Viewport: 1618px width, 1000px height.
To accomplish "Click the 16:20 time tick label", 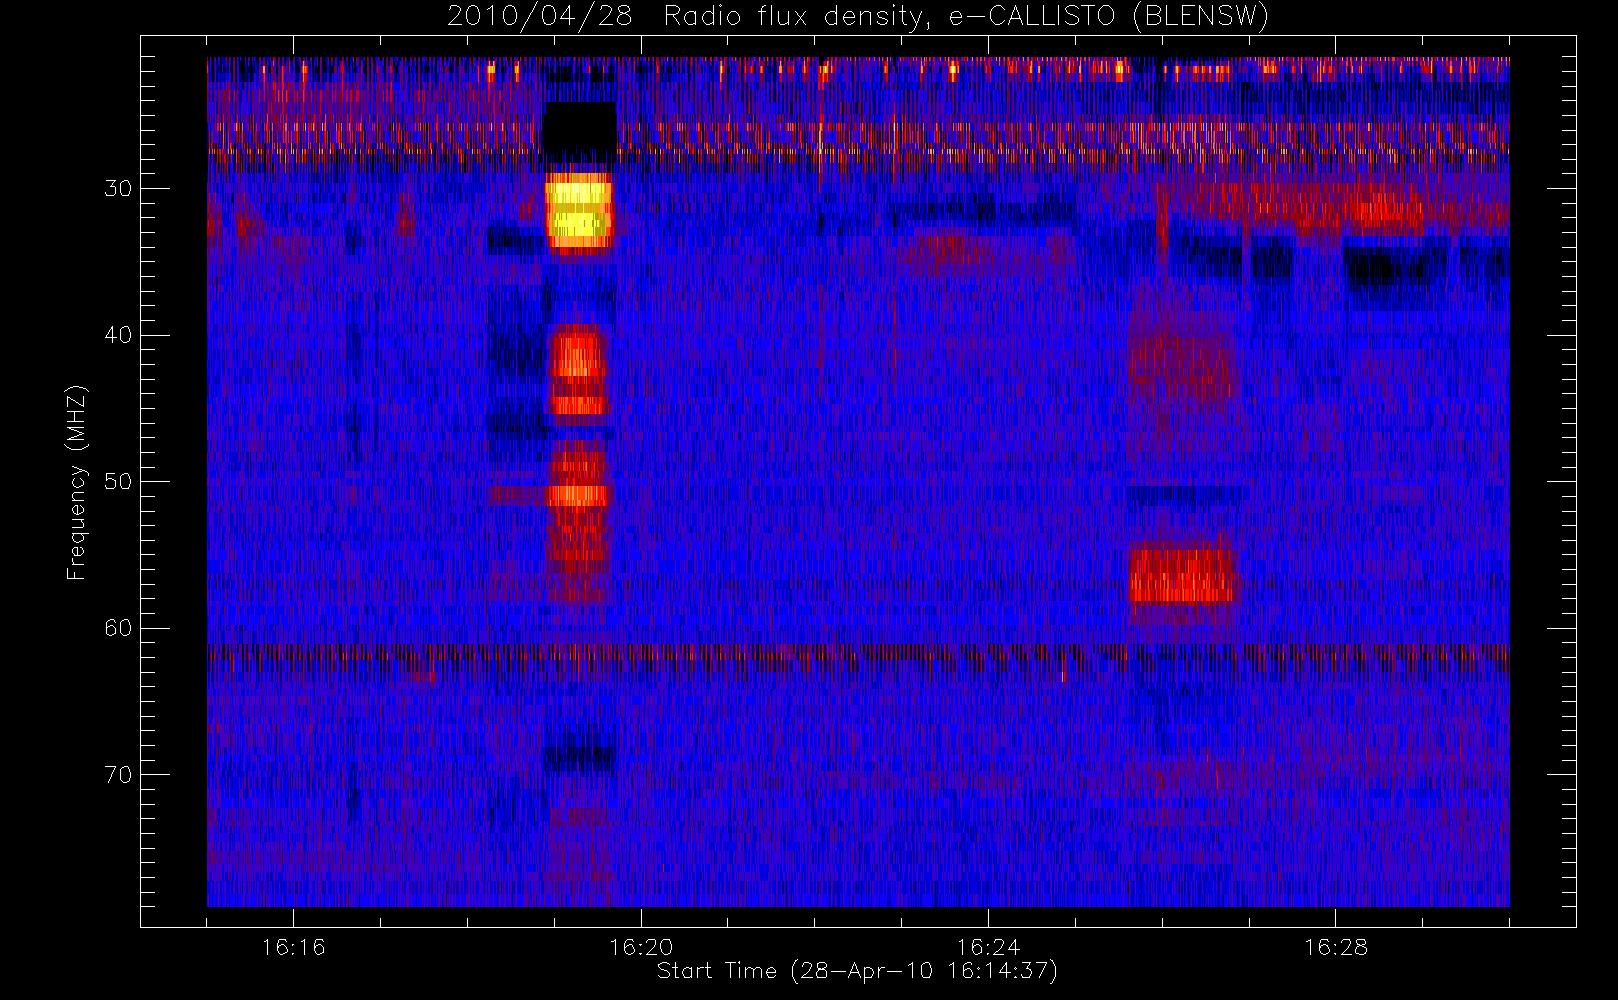I will coord(641,947).
